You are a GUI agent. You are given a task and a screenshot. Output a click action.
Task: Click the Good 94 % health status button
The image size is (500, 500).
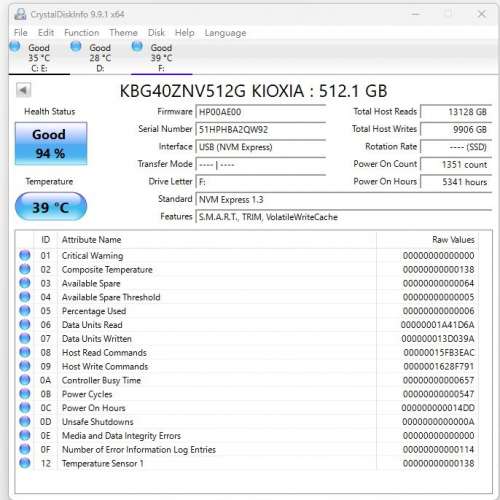click(51, 143)
